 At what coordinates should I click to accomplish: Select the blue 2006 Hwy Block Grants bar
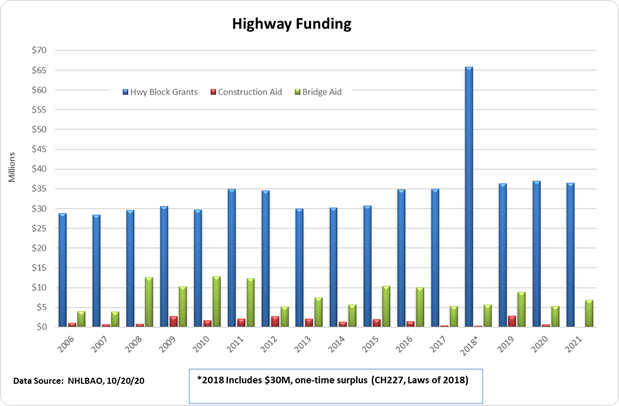click(x=62, y=270)
